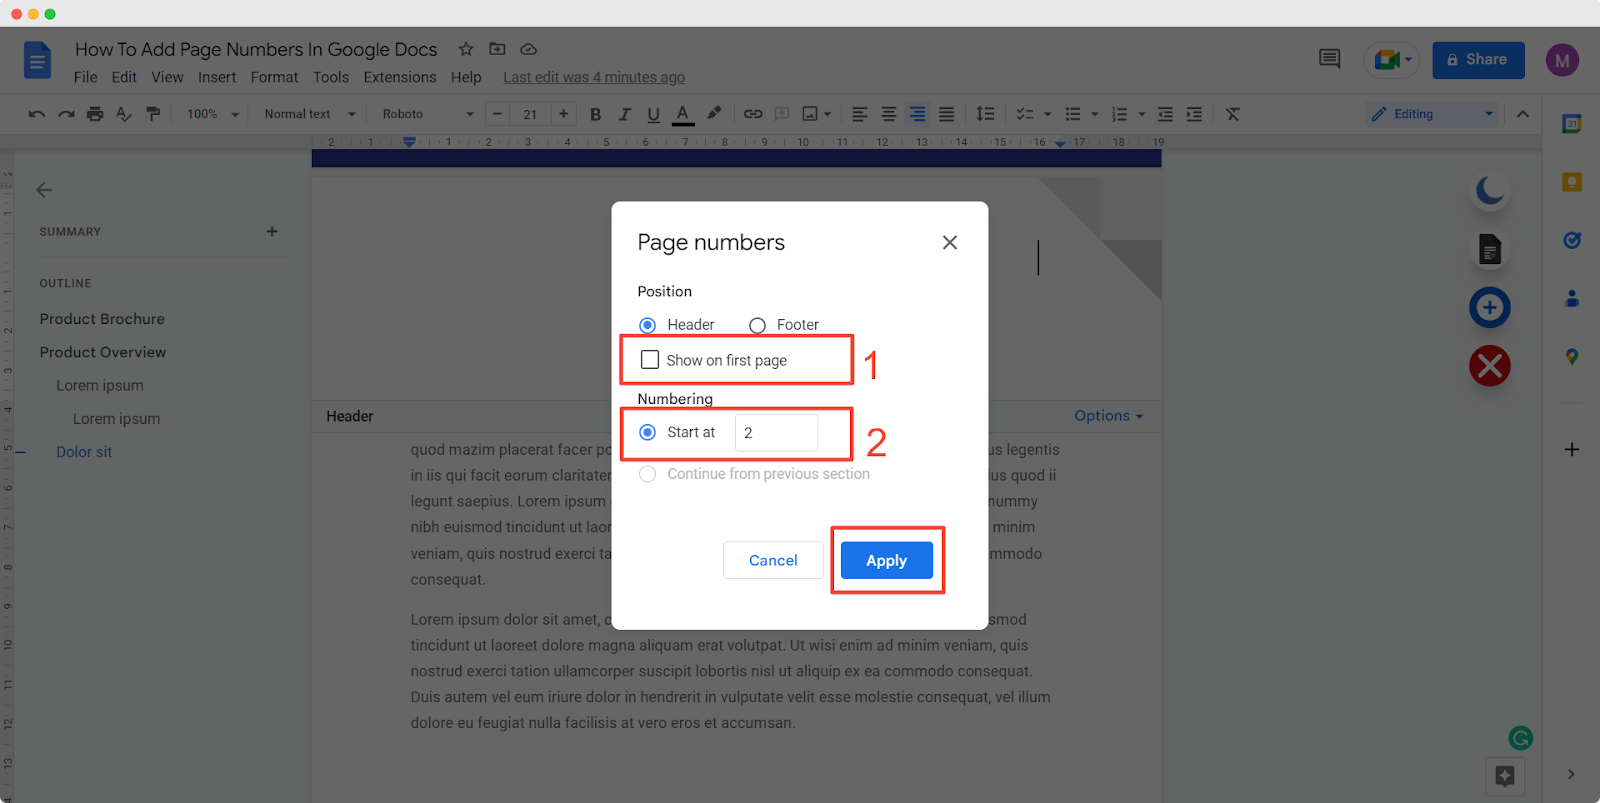Select Continue from previous section radio
Image resolution: width=1600 pixels, height=803 pixels.
tap(648, 474)
